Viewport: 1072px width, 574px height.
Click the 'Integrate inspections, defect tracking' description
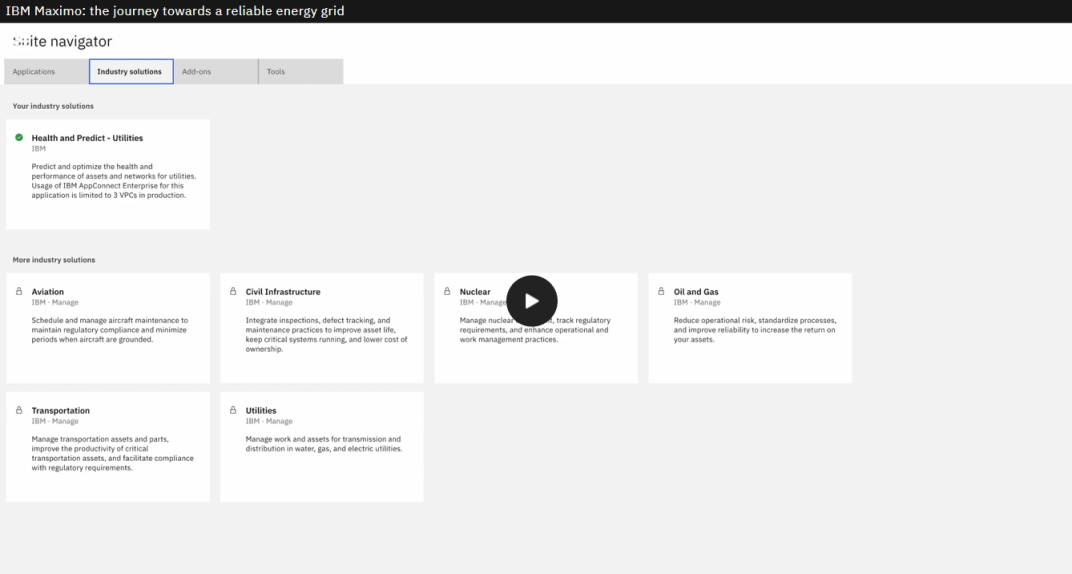click(x=326, y=334)
